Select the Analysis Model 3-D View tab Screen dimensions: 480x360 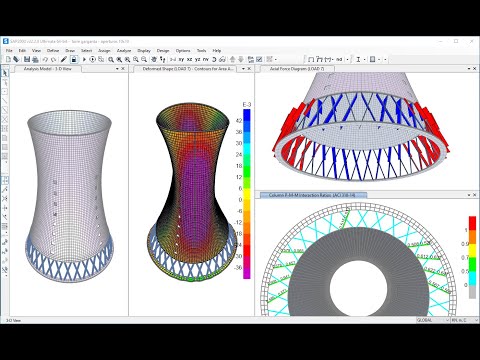pos(48,69)
